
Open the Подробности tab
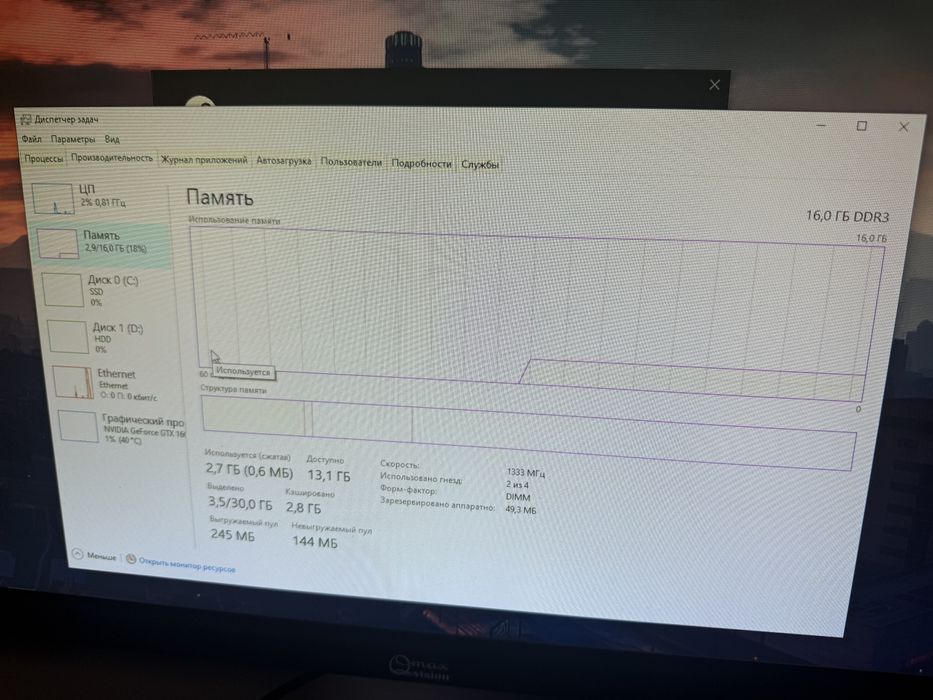(421, 164)
